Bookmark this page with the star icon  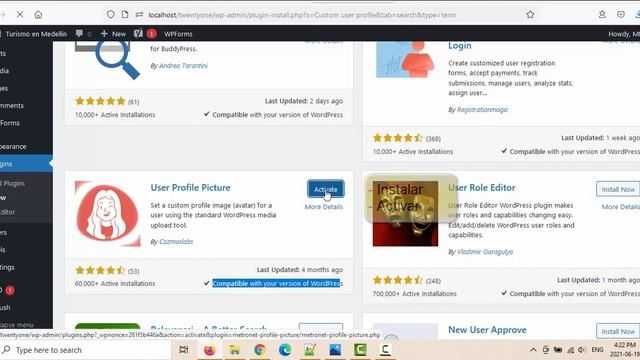click(x=530, y=15)
